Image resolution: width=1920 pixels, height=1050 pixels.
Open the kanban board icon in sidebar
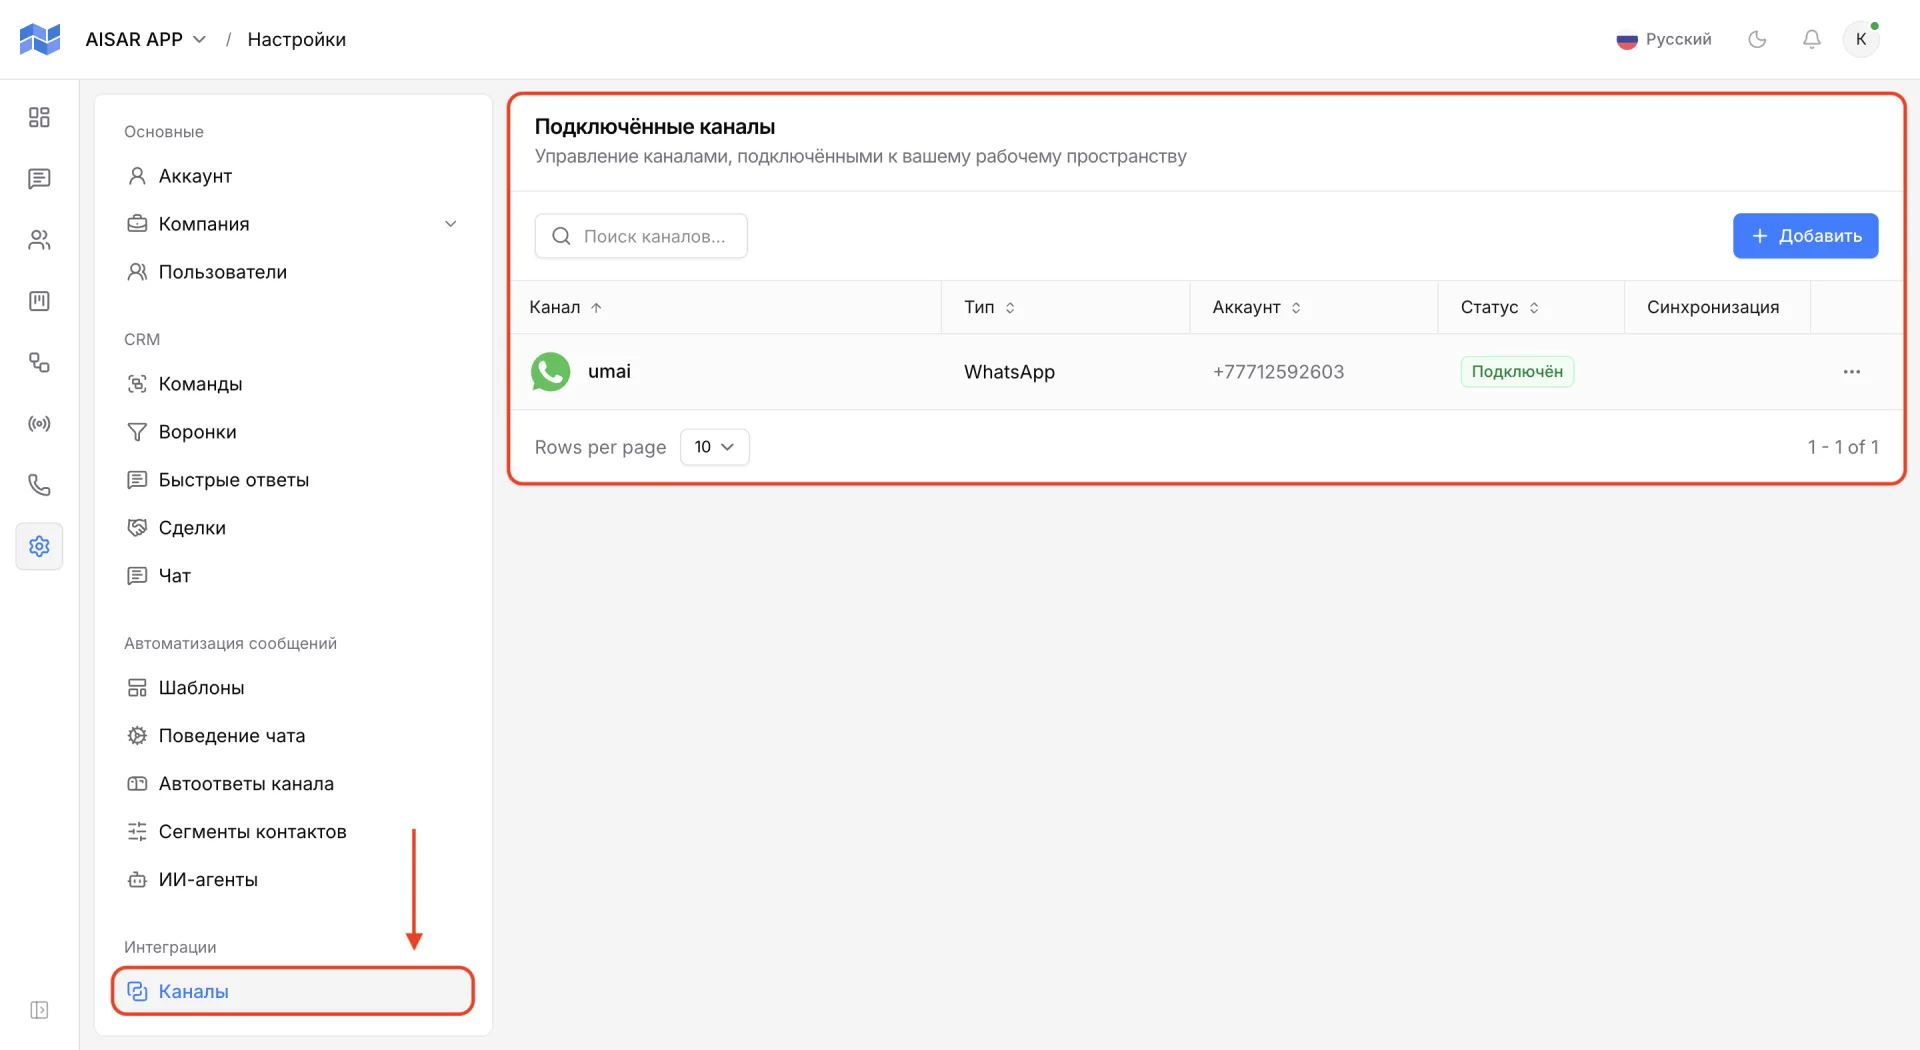[x=39, y=301]
